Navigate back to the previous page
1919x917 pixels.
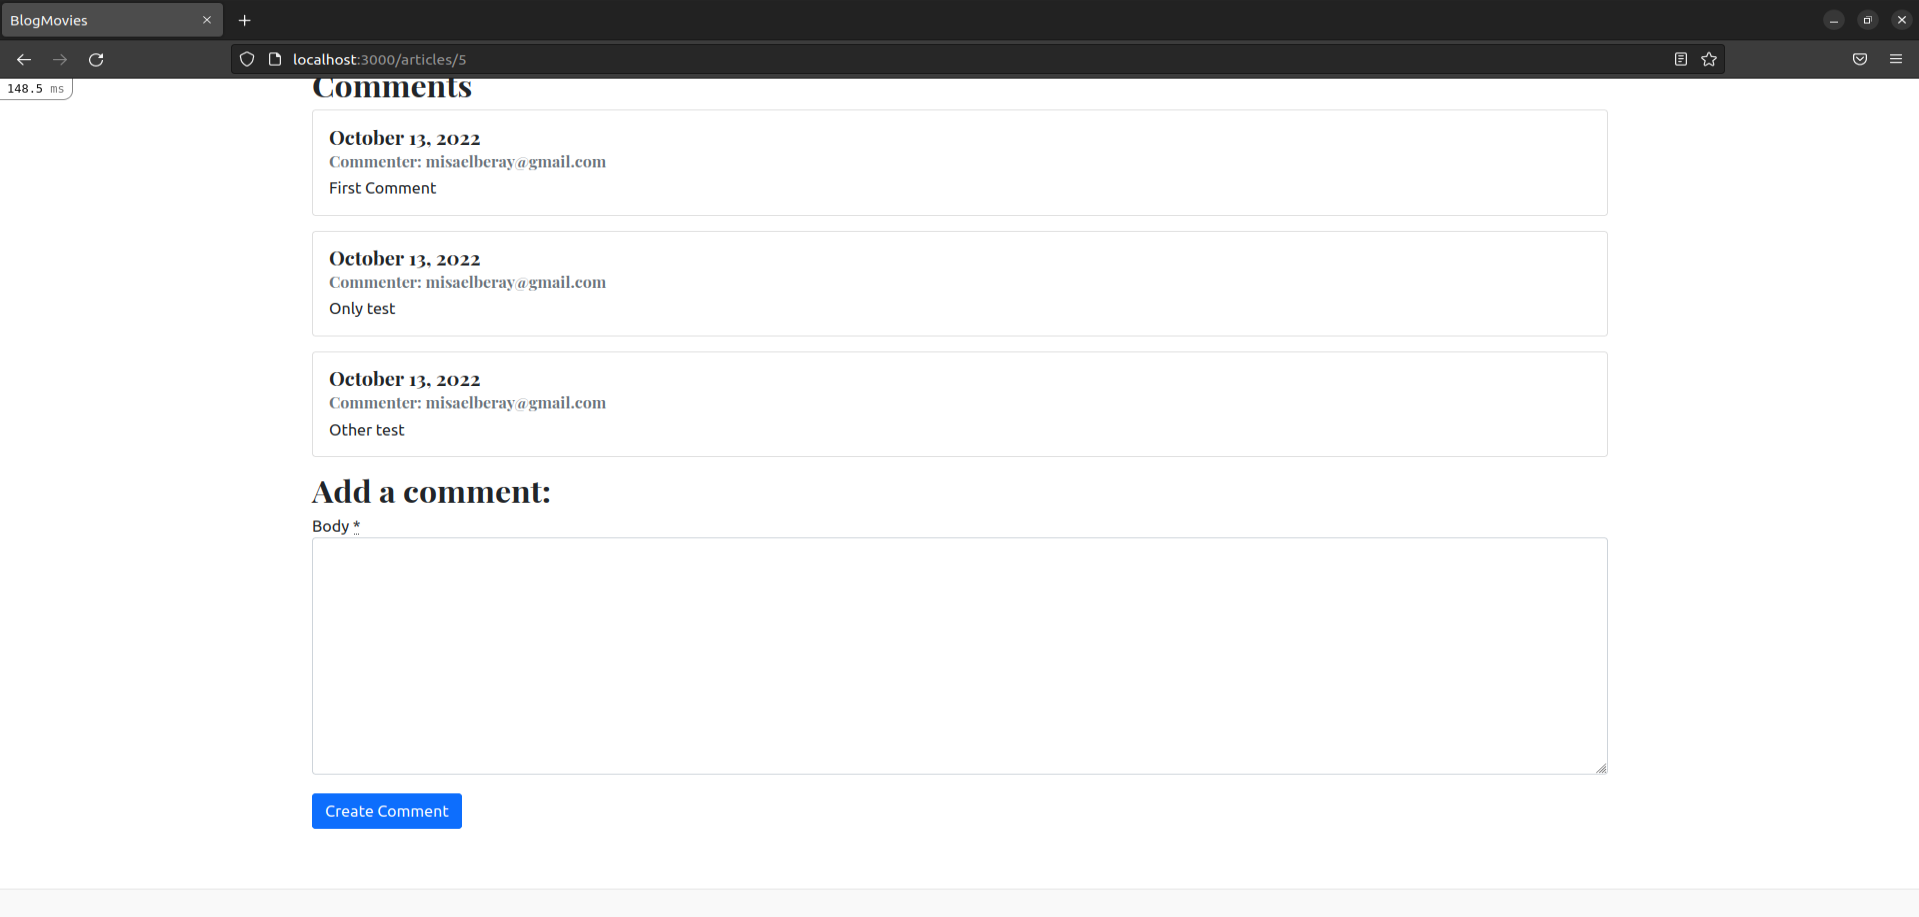point(23,59)
